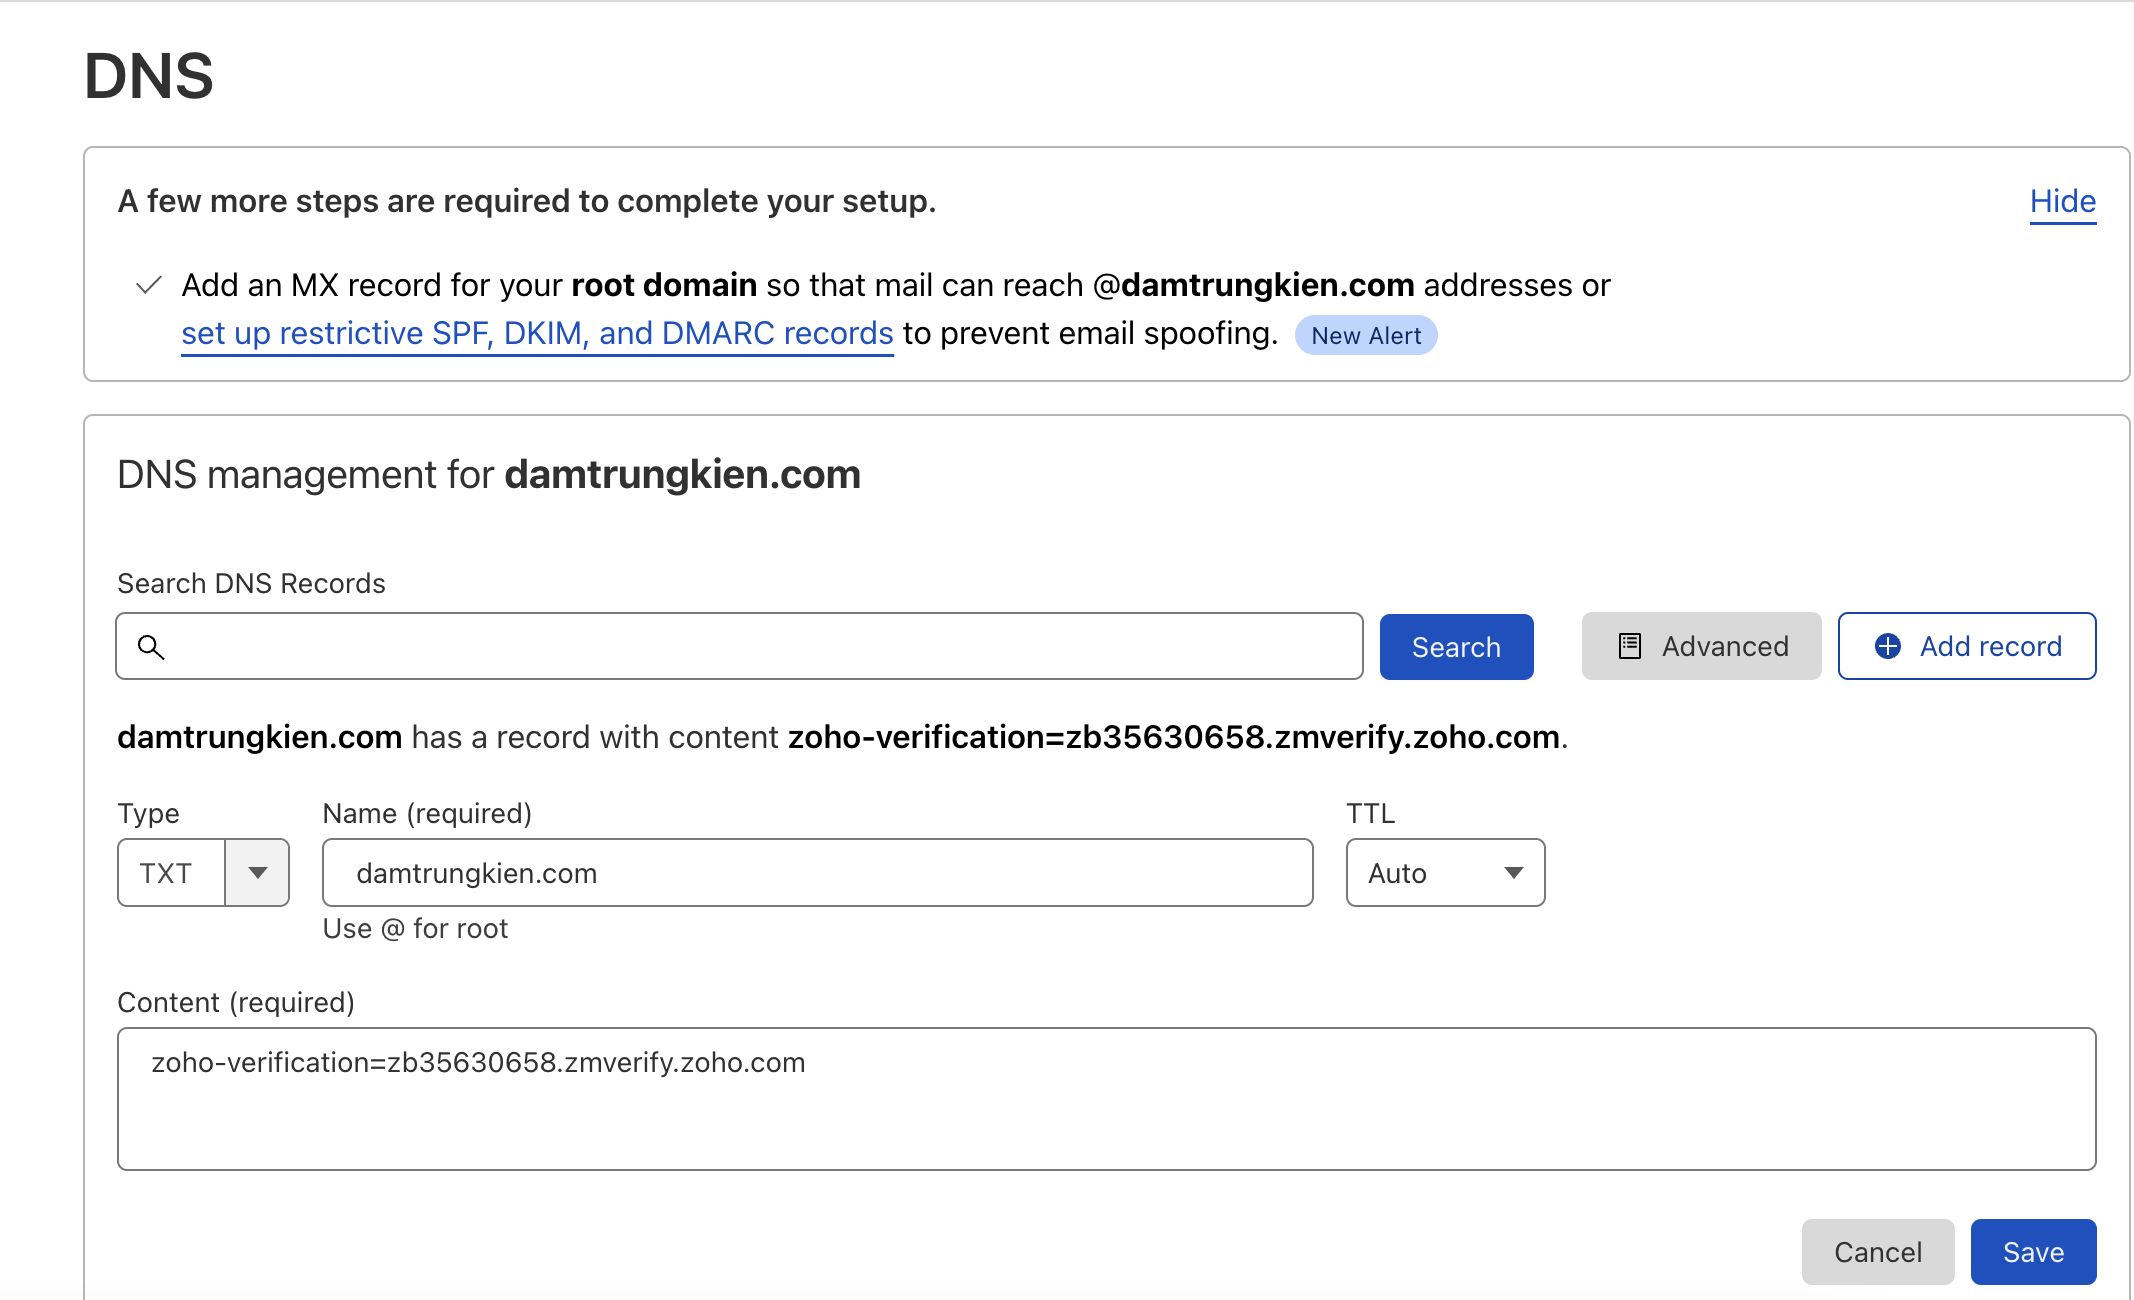Focus the Name field containing damtrungkien.com
This screenshot has height=1300, width=2134.
[x=817, y=873]
